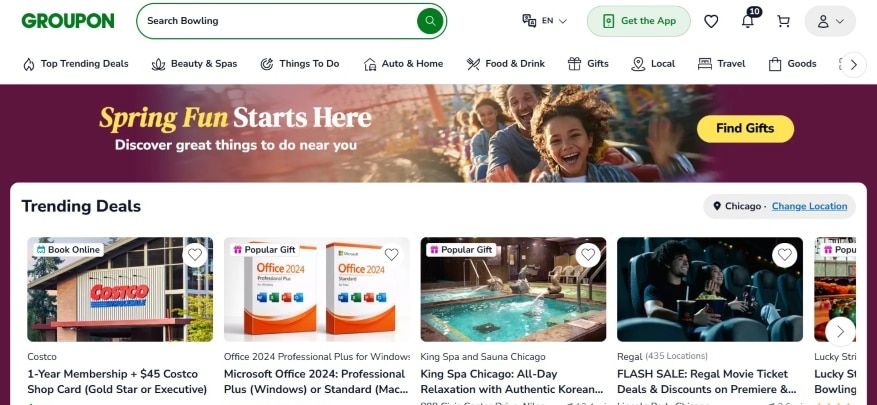Click the Trending Deals carousel next arrow

pyautogui.click(x=840, y=332)
